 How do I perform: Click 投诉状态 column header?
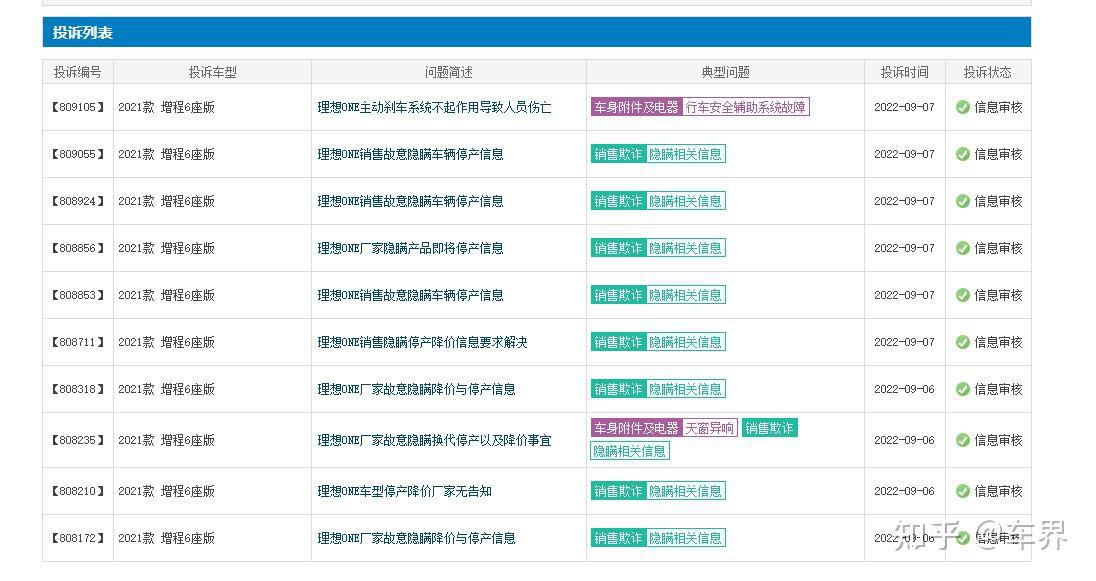[x=988, y=72]
